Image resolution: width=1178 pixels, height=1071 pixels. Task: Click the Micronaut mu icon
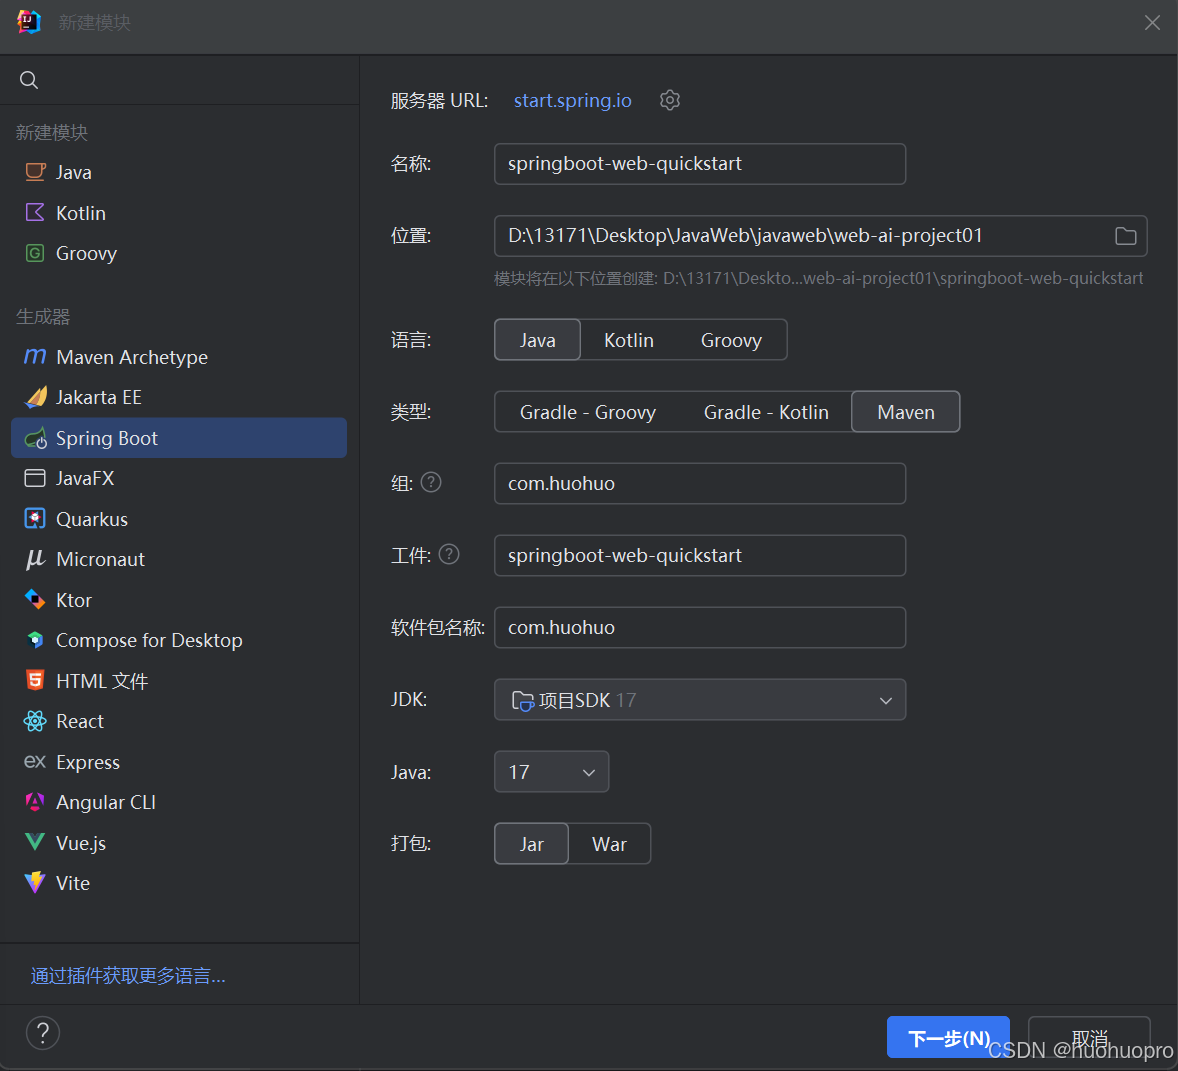[x=35, y=560]
